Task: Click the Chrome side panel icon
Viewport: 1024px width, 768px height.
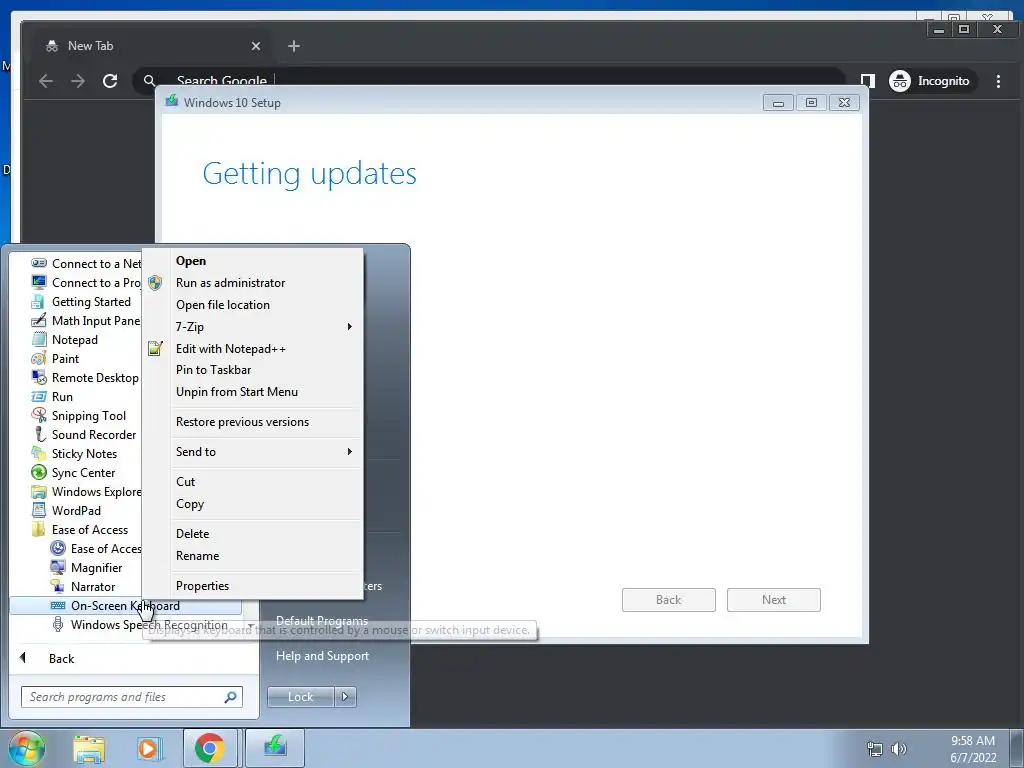Action: point(867,80)
